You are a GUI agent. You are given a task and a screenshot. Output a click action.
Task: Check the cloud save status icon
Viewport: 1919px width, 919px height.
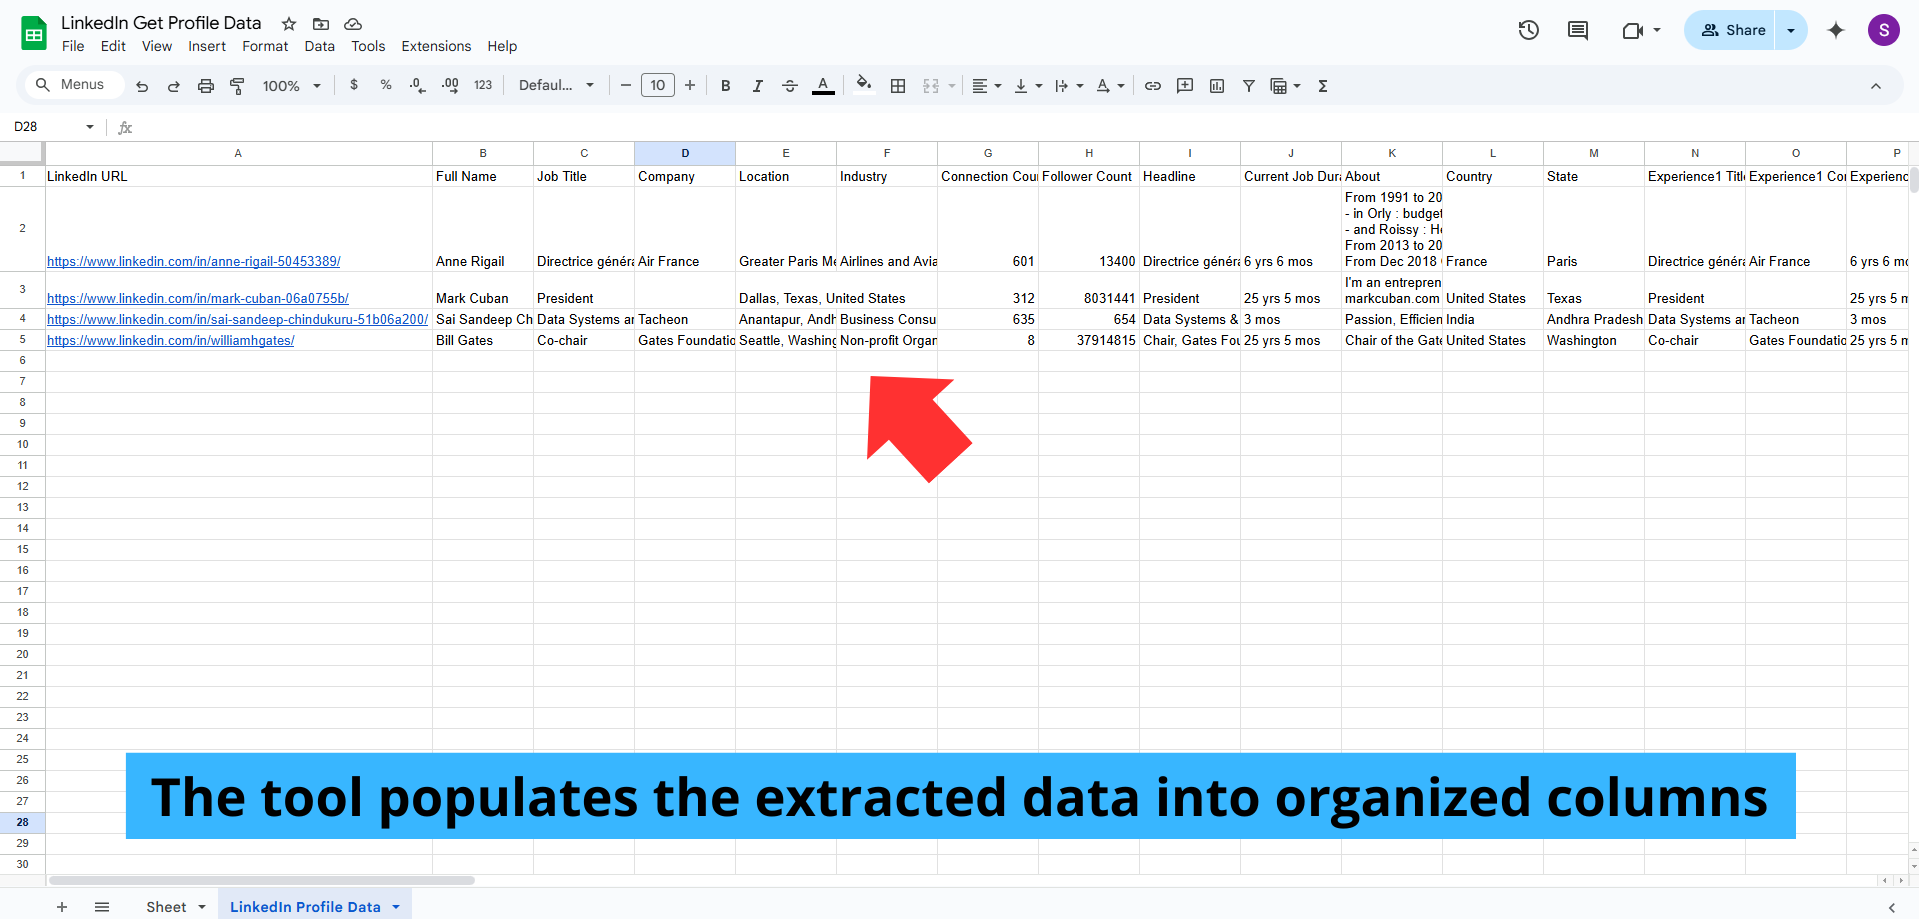click(x=353, y=24)
